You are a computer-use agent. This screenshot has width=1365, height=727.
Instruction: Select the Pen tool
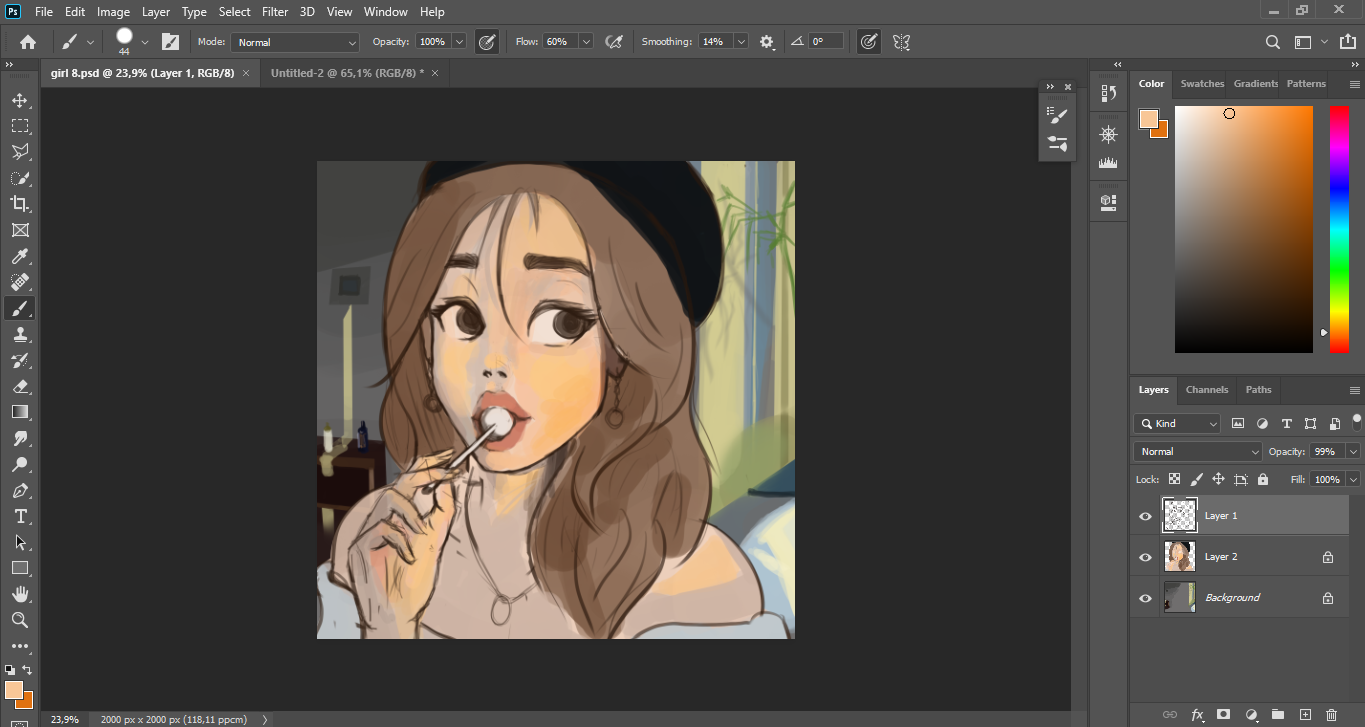(19, 490)
